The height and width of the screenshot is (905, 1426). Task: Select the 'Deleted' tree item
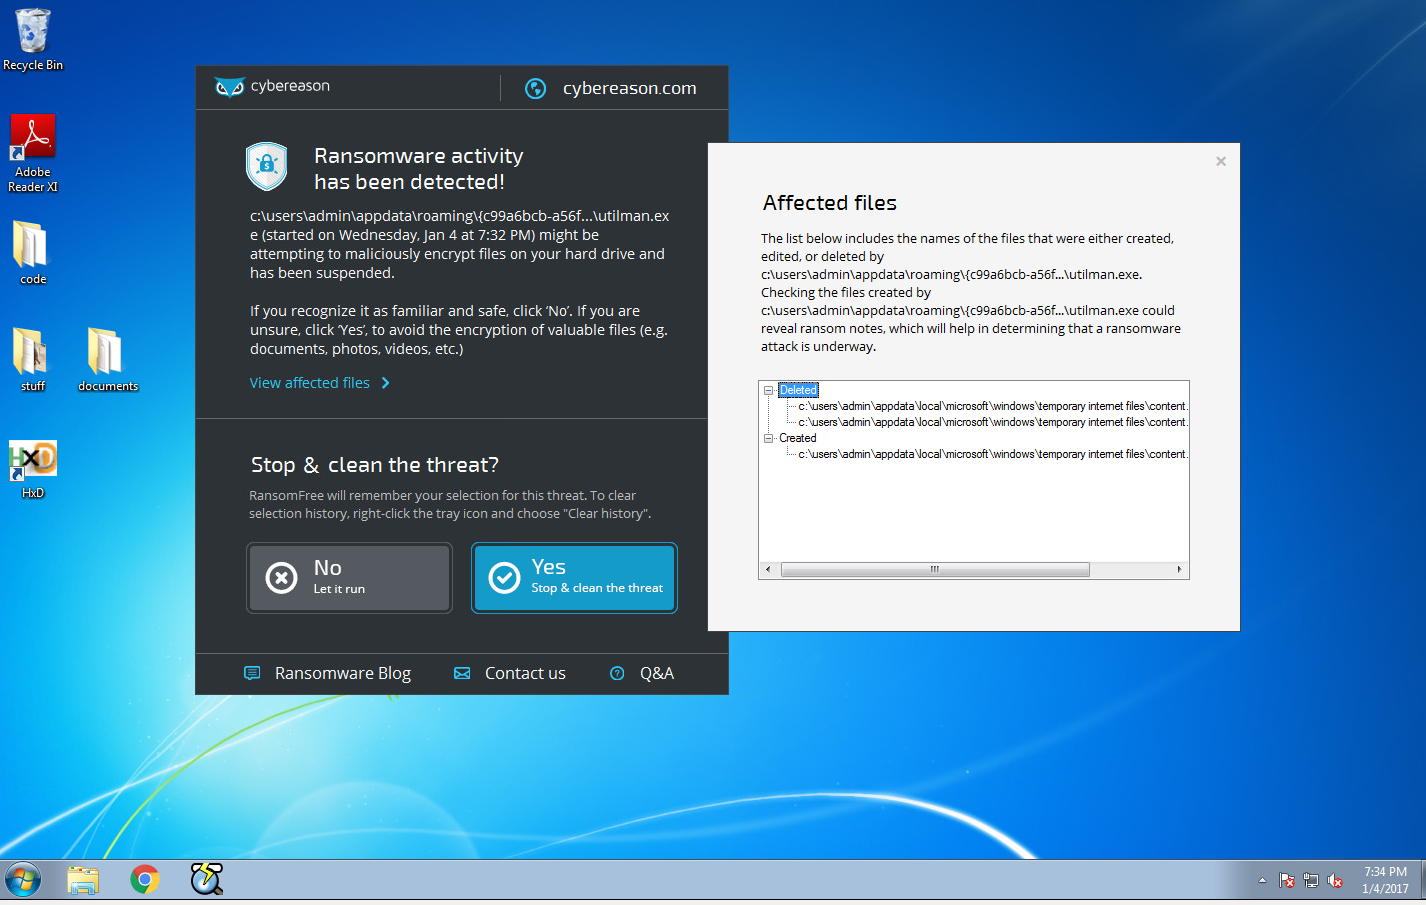pos(798,390)
